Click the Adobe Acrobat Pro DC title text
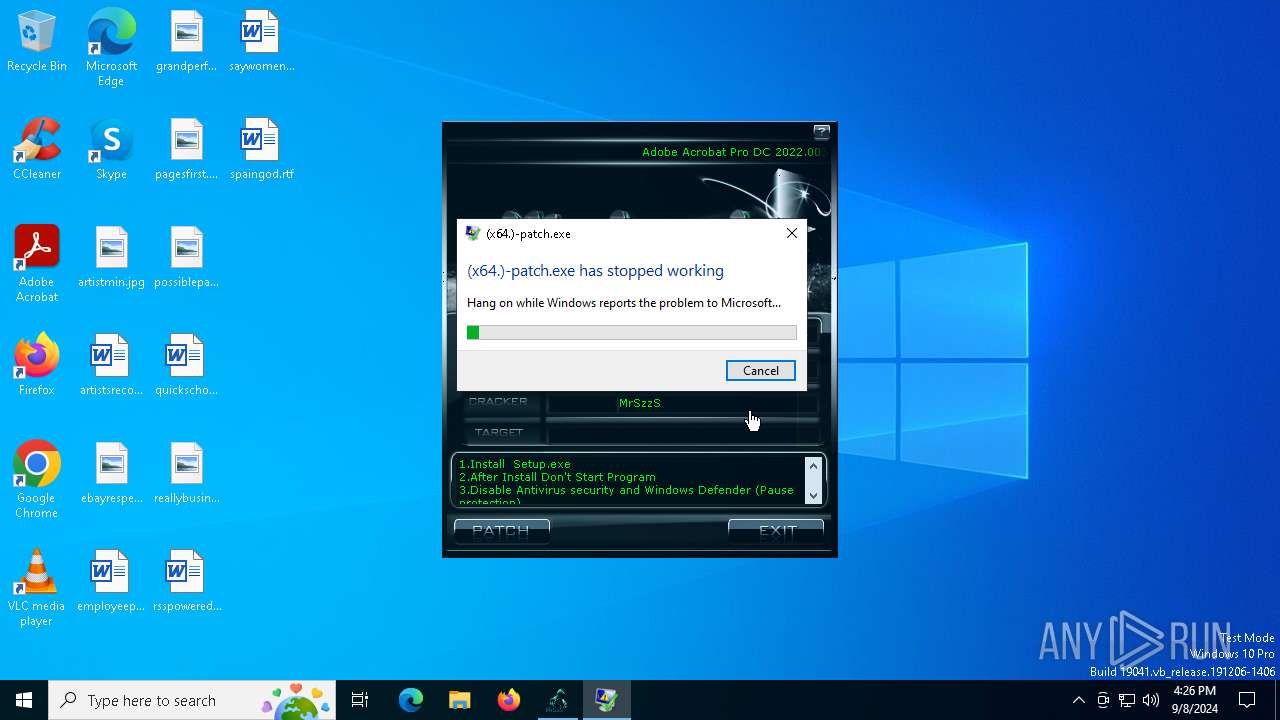 [732, 152]
